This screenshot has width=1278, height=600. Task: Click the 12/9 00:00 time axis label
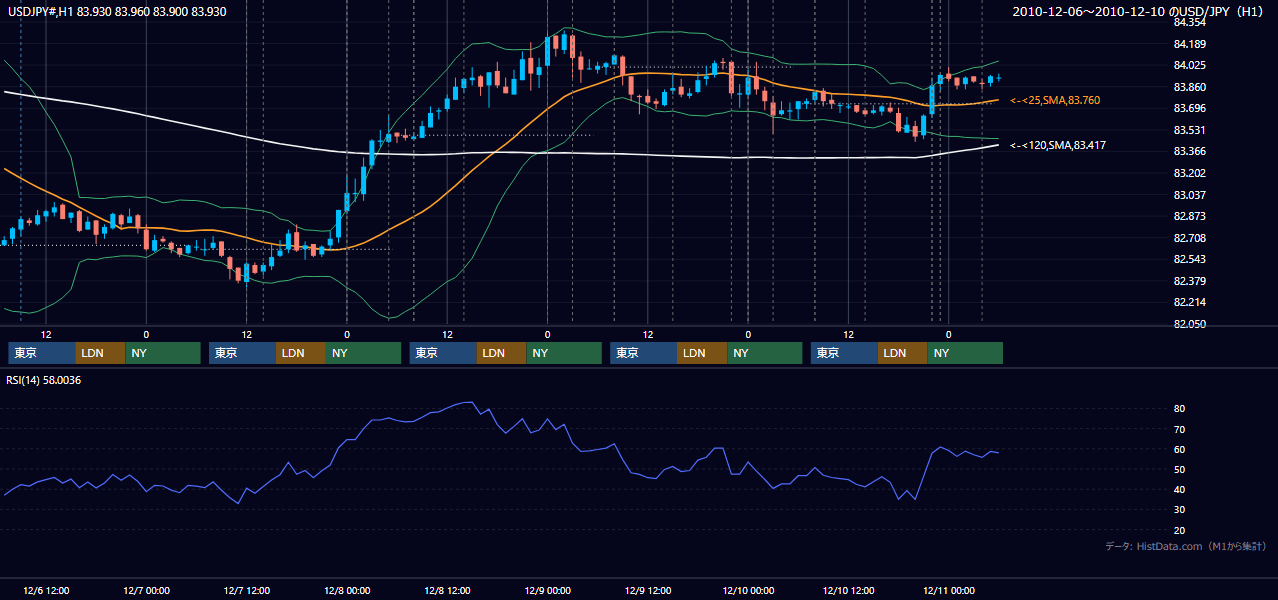click(x=547, y=590)
